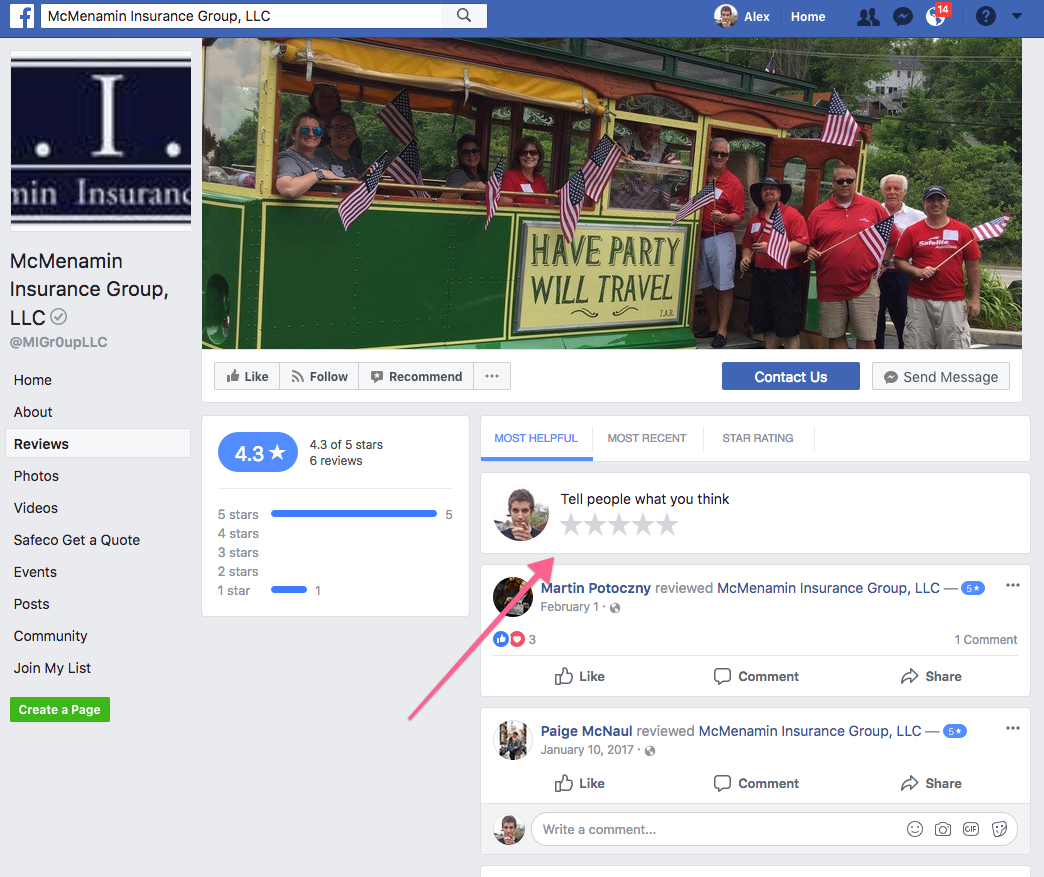Switch to Most Helpful tab
This screenshot has height=877, width=1044.
(x=536, y=438)
